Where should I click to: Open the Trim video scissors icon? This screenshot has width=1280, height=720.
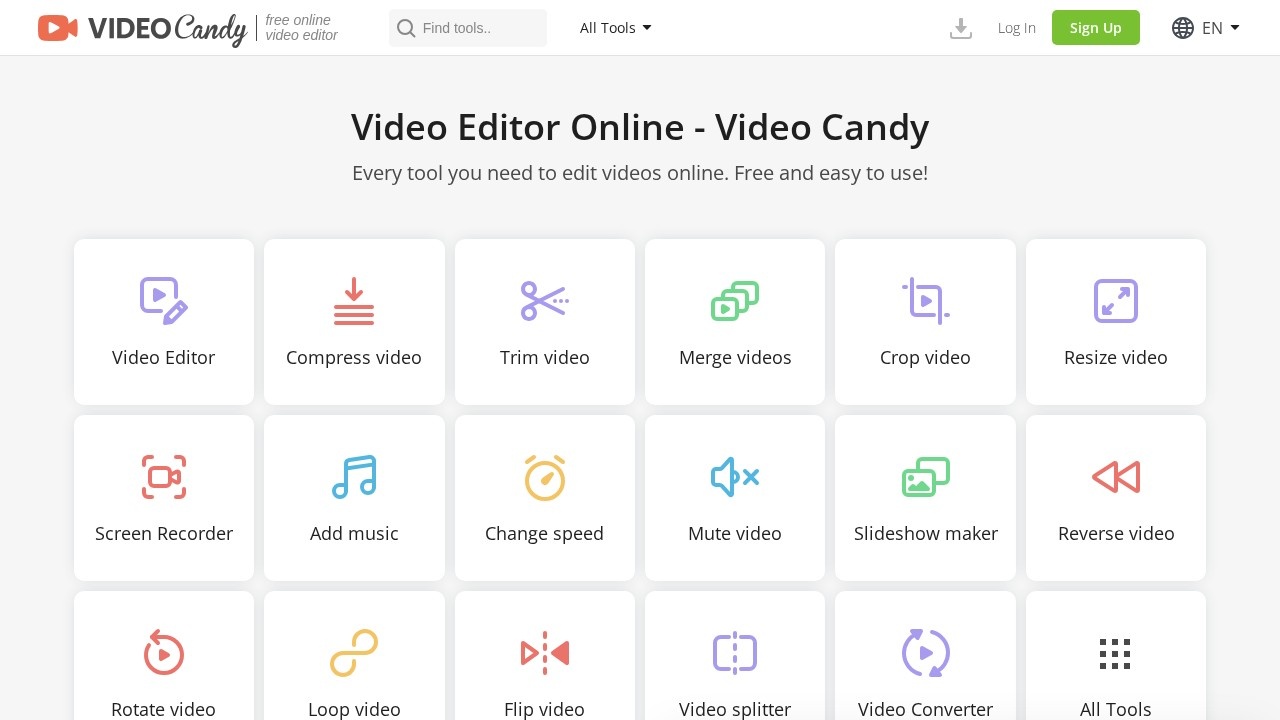(x=545, y=301)
